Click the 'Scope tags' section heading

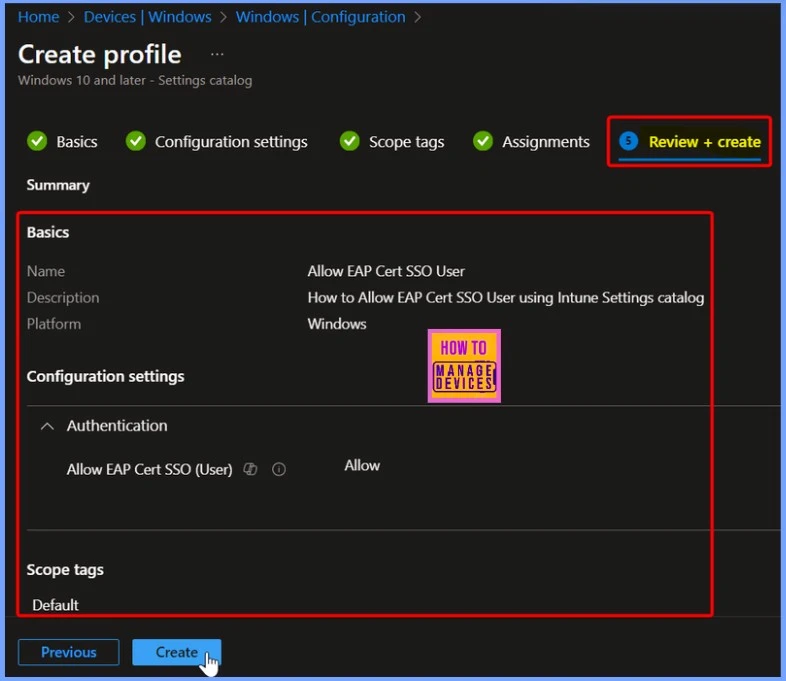[65, 570]
